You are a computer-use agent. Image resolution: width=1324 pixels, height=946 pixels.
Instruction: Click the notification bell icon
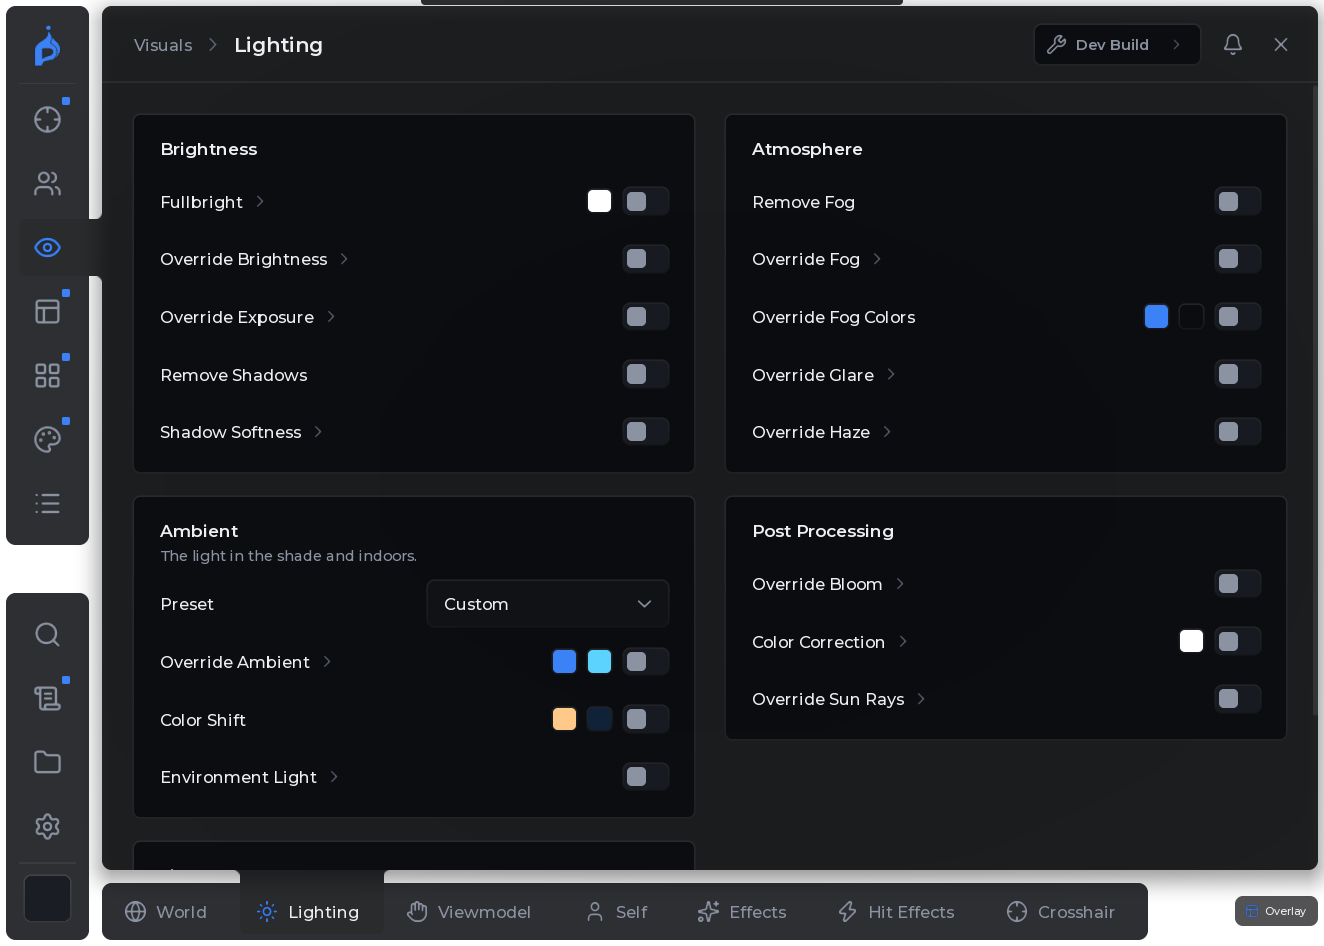click(x=1233, y=44)
